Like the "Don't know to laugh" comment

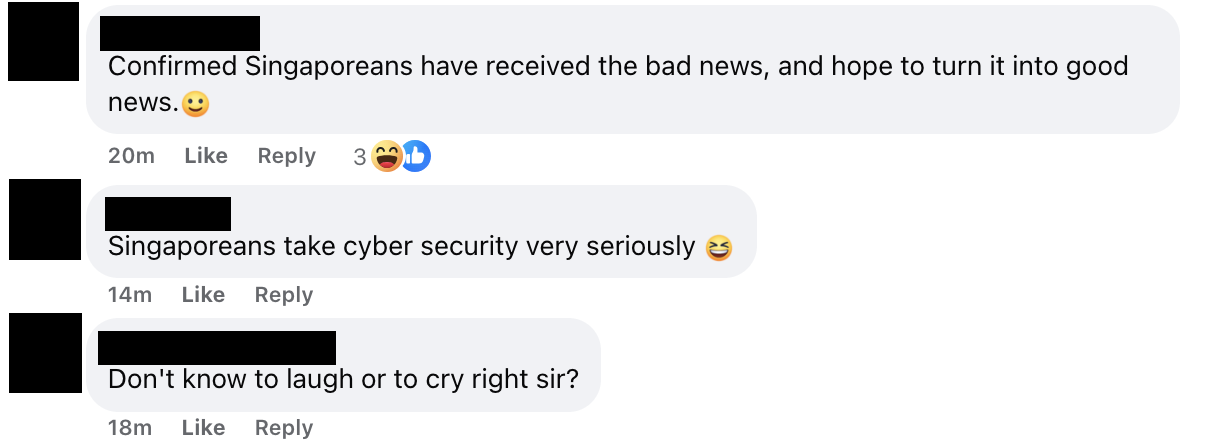pos(203,428)
